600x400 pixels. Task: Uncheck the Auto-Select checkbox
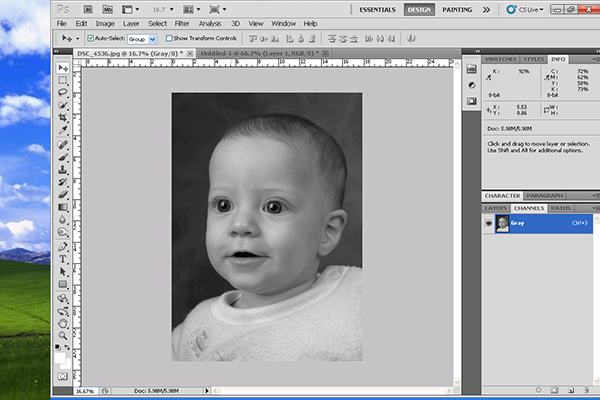90,38
